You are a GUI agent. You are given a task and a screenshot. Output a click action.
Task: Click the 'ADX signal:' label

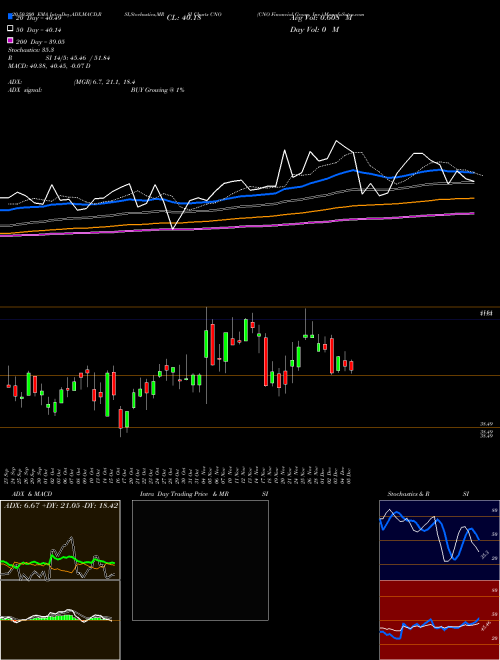25,90
